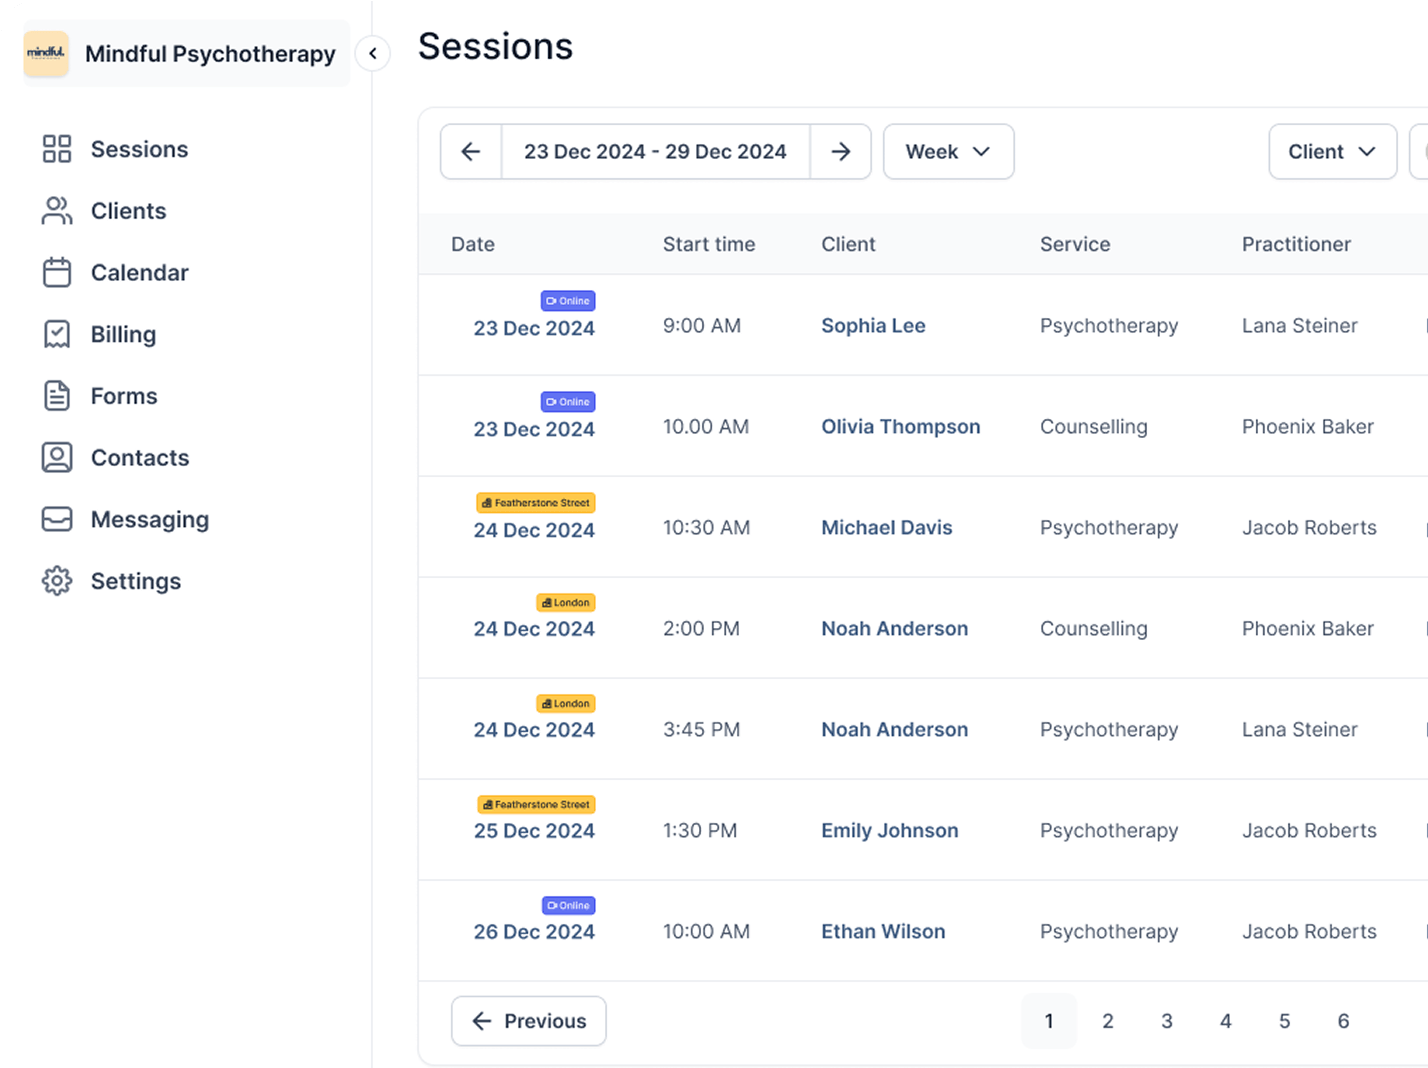Viewport: 1428px width, 1068px height.
Task: Click the Sessions grid icon in sidebar
Action: tap(57, 149)
